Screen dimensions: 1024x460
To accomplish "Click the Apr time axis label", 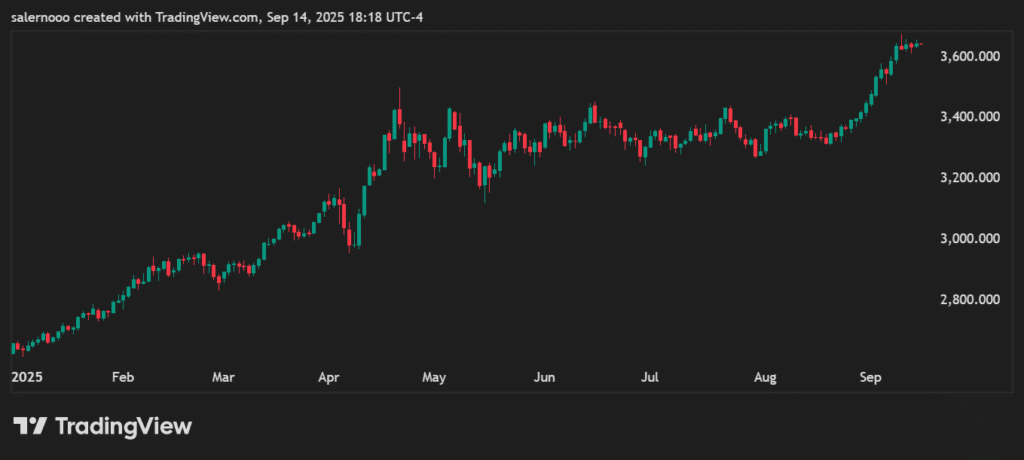I will [327, 378].
